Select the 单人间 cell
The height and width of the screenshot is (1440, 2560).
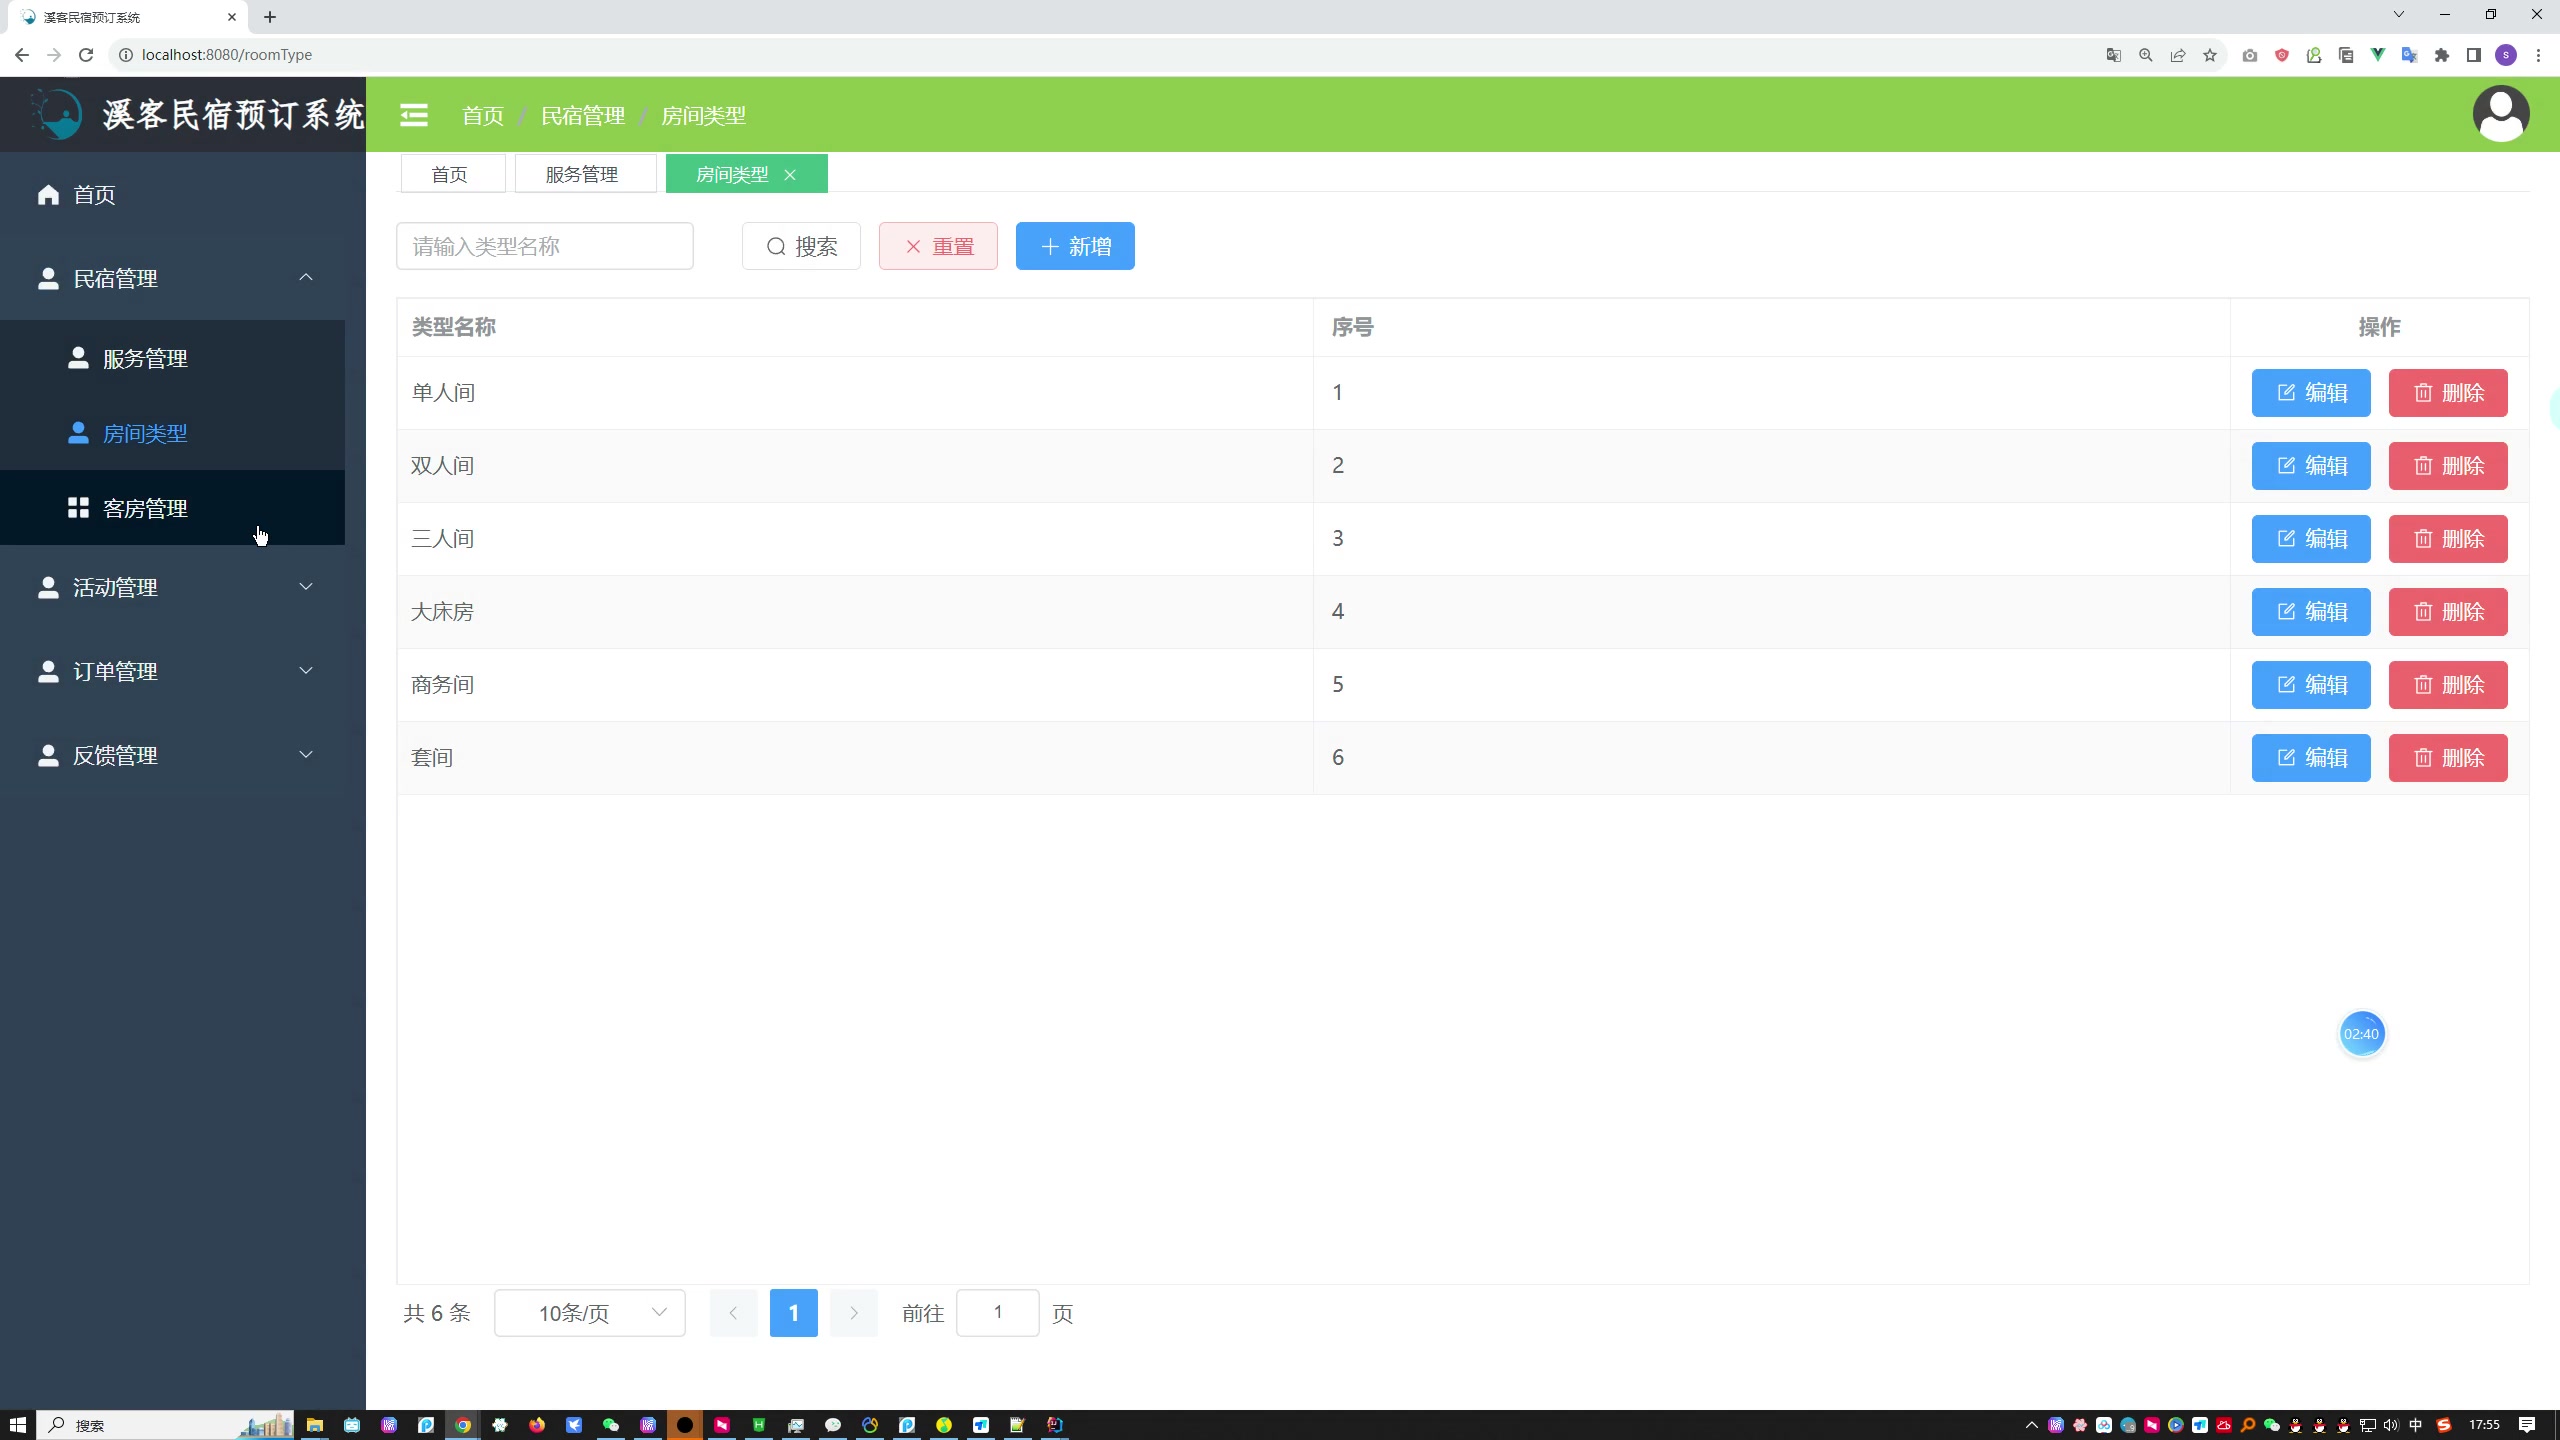855,393
